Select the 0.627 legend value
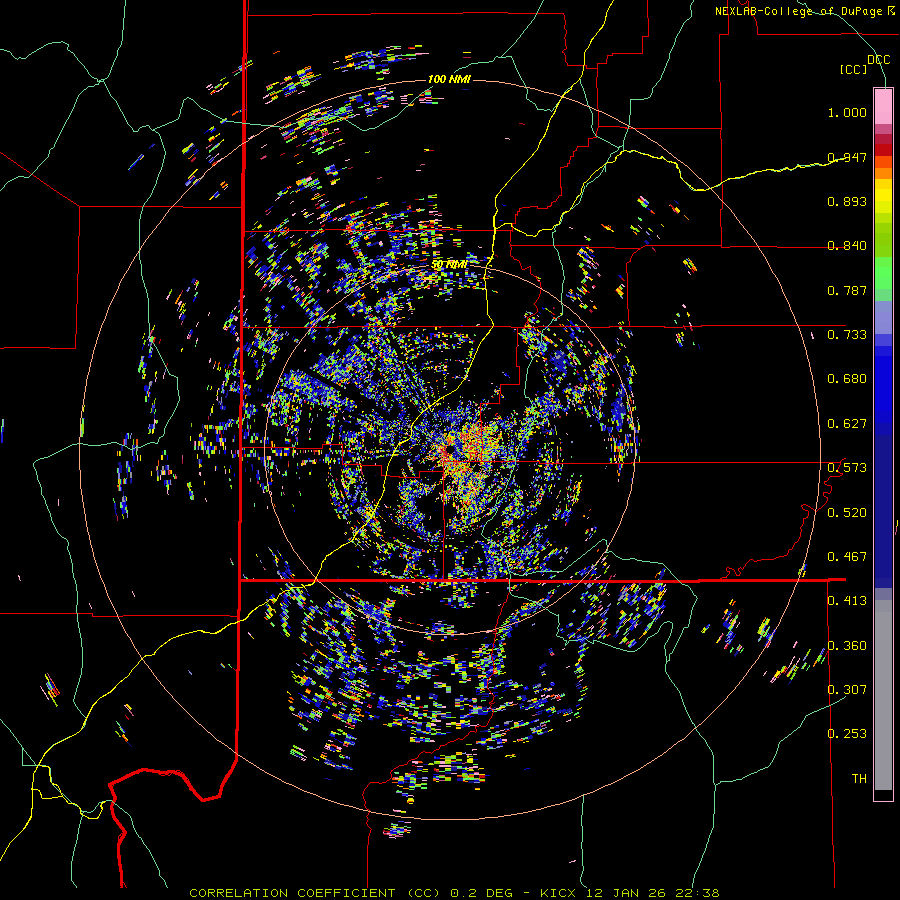The height and width of the screenshot is (900, 900). coord(847,424)
